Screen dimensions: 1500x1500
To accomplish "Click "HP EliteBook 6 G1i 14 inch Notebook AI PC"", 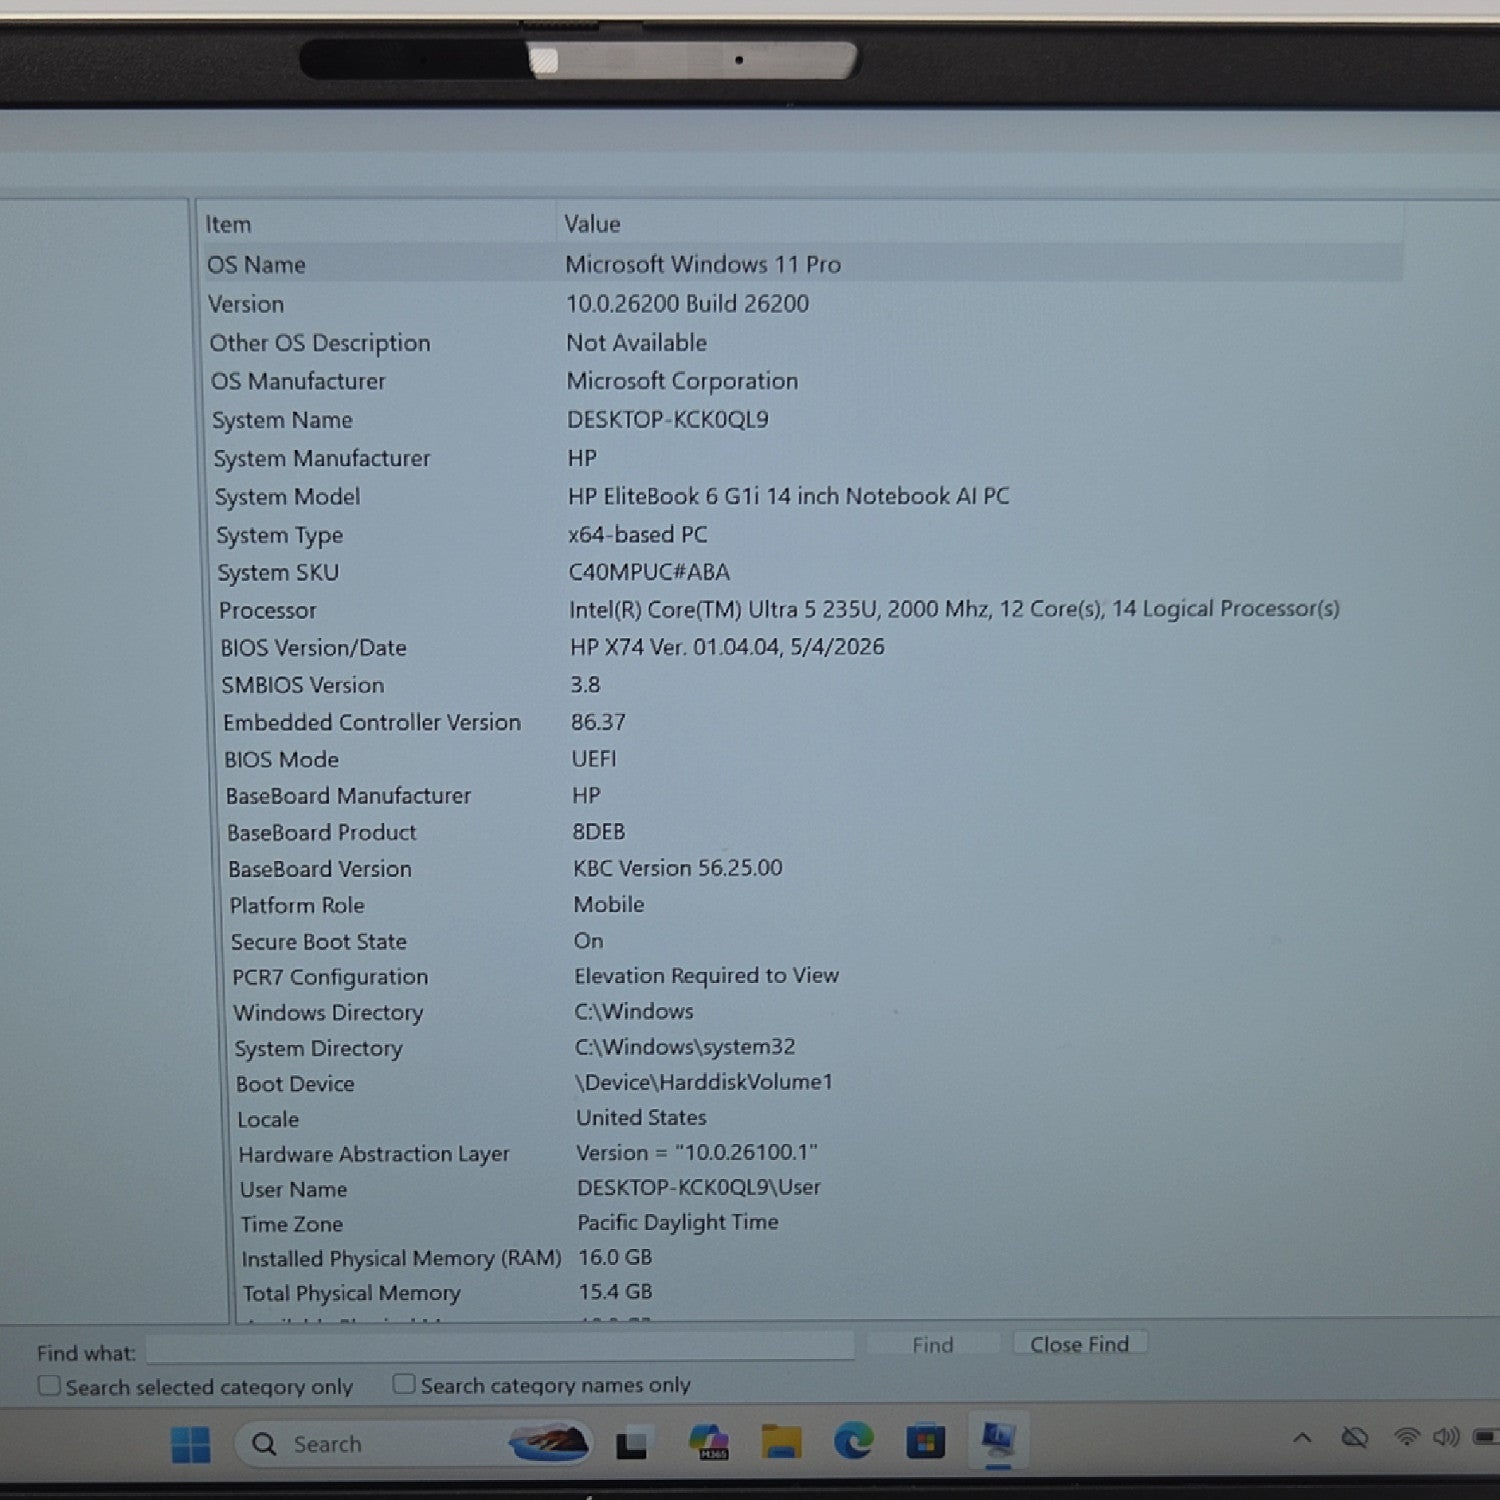I will point(789,496).
